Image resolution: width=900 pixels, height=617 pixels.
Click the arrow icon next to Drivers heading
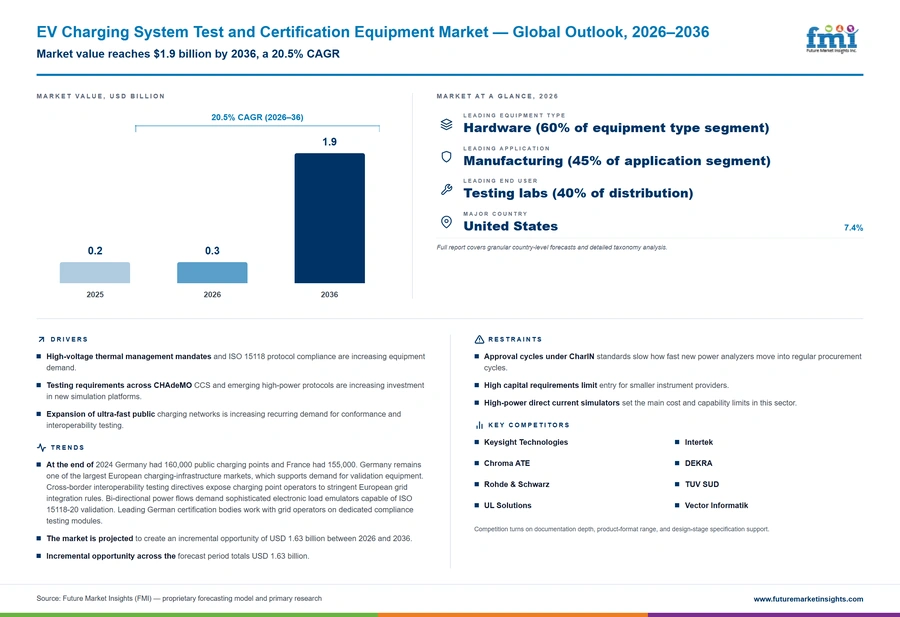41,340
